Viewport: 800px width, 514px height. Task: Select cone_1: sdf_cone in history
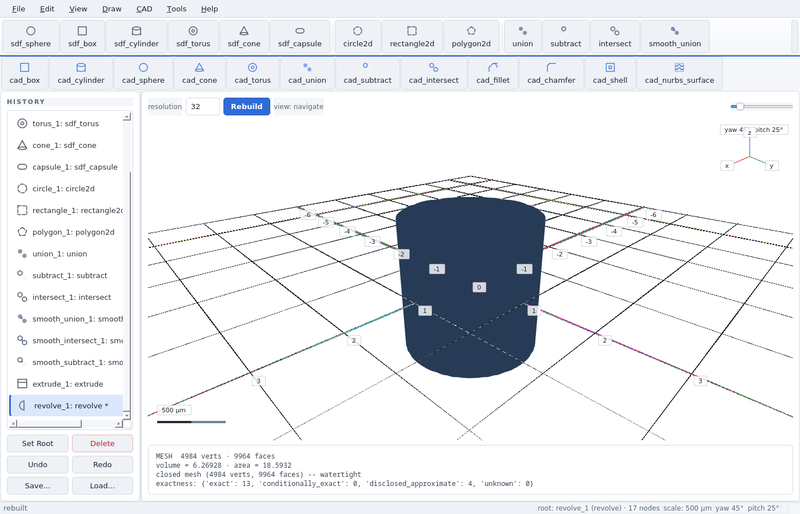point(66,145)
